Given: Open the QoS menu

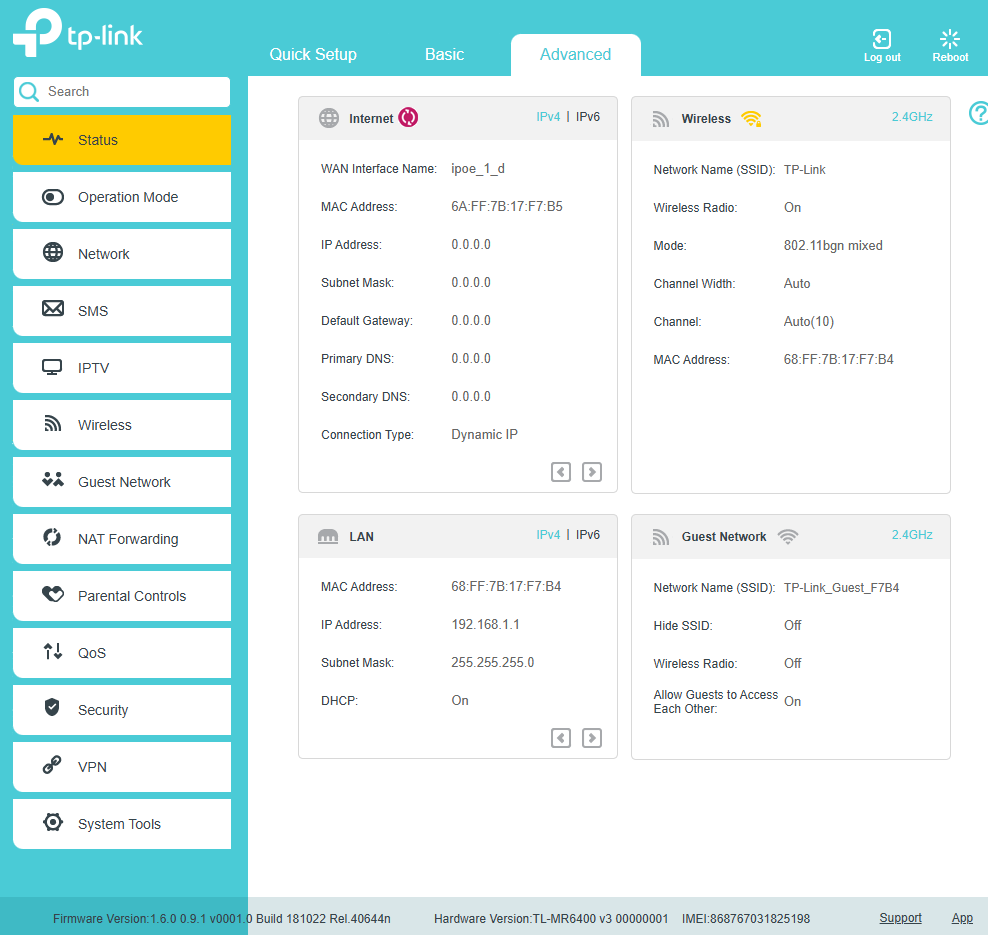Looking at the screenshot, I should [x=122, y=653].
